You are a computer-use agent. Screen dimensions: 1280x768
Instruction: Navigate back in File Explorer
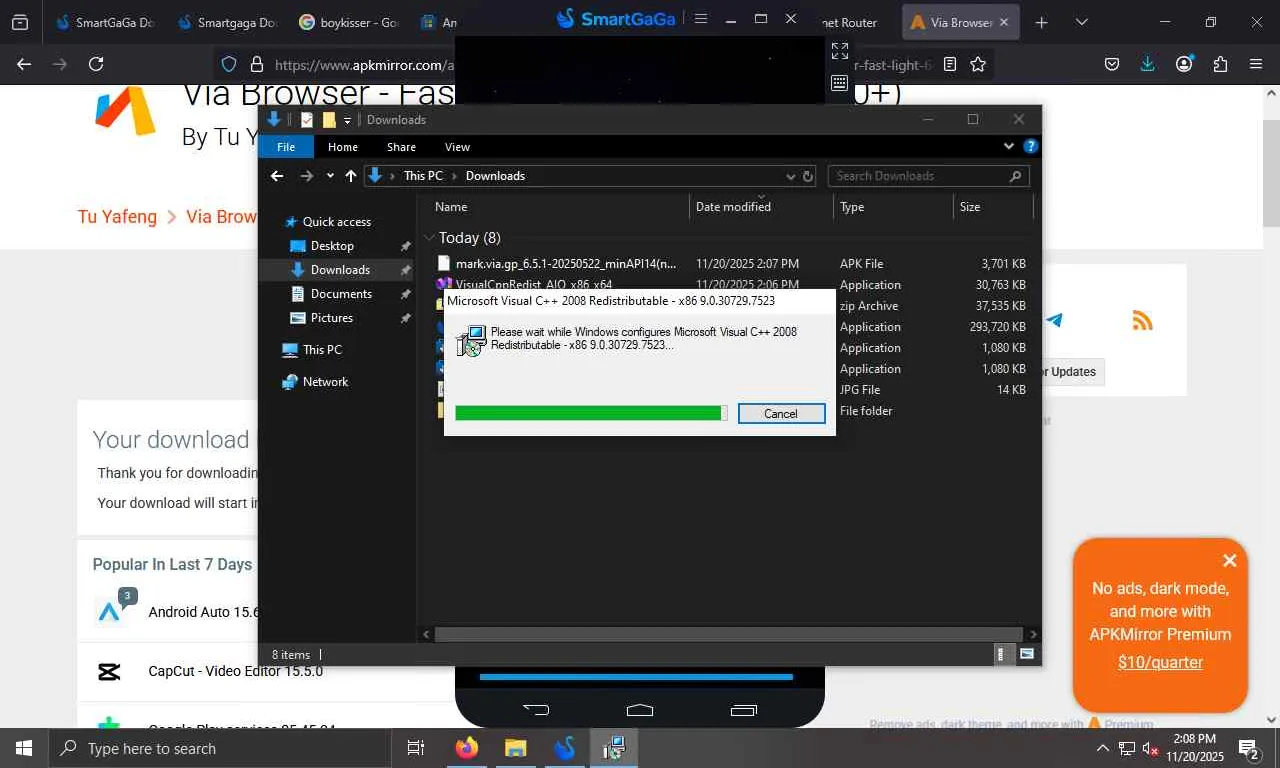[x=277, y=176]
